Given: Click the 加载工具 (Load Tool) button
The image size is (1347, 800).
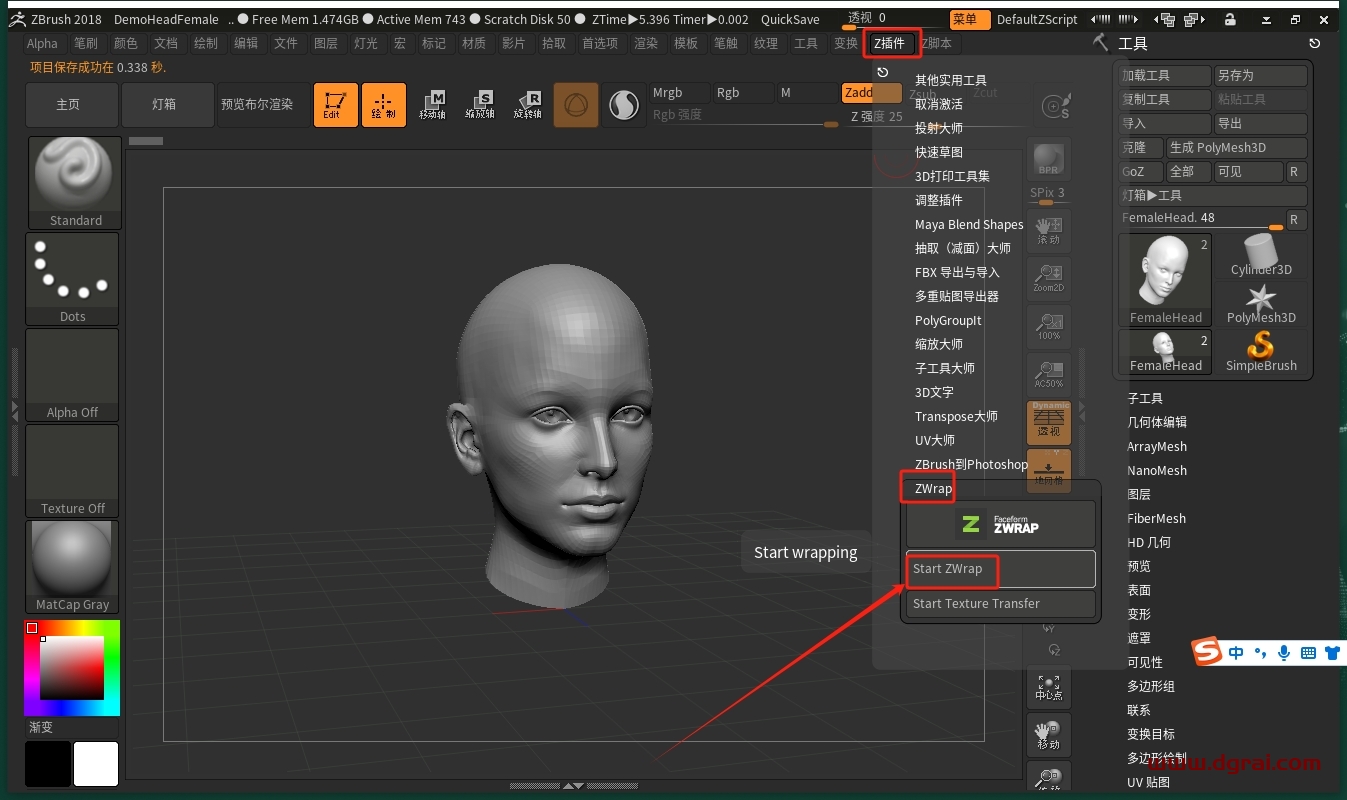Looking at the screenshot, I should click(1165, 75).
